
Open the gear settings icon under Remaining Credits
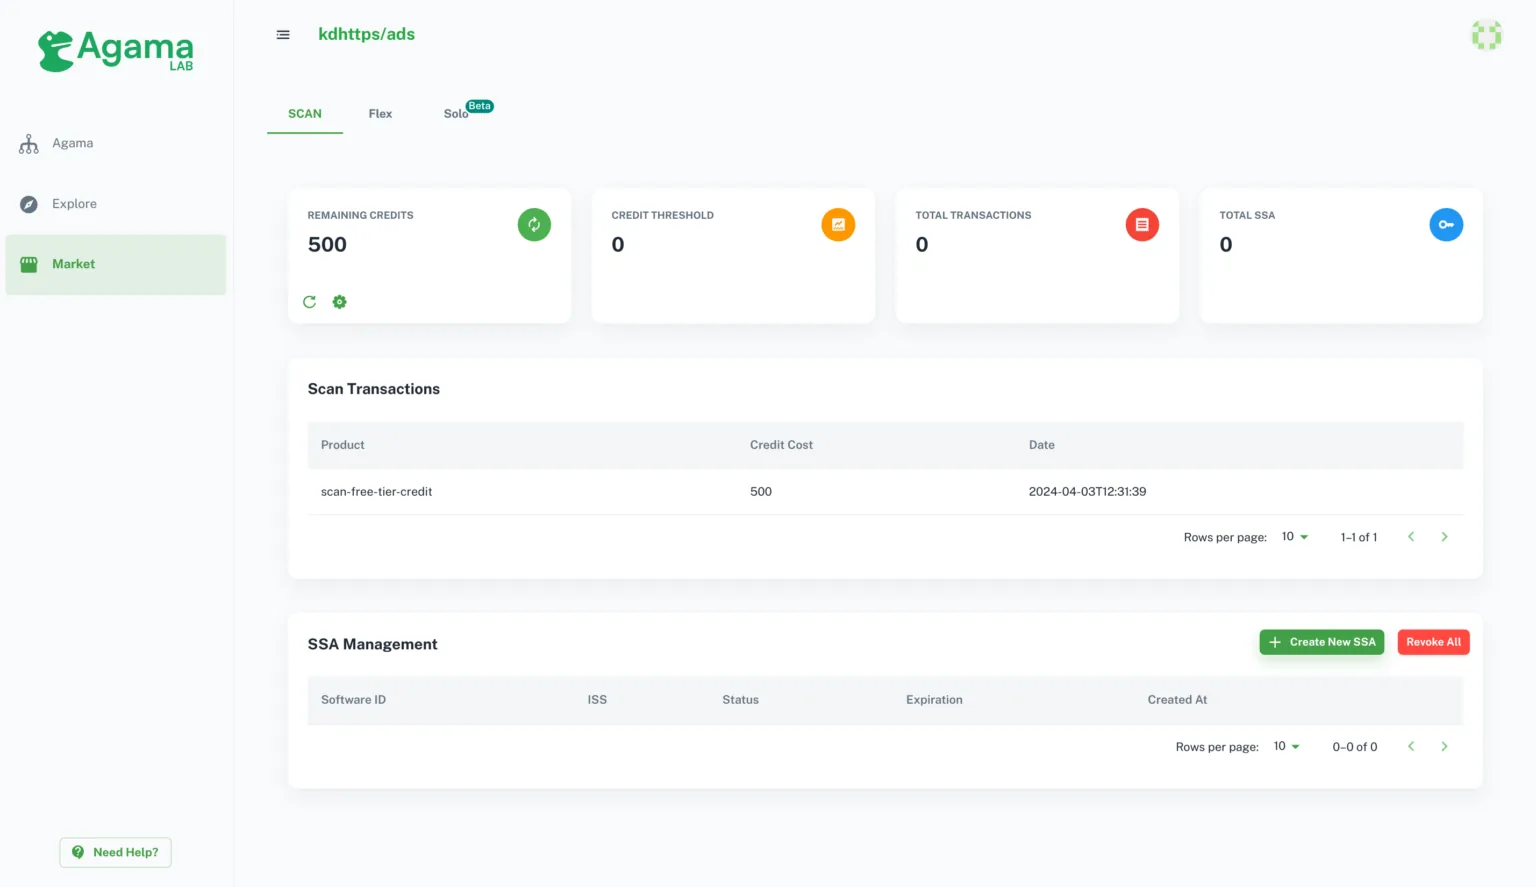click(340, 302)
